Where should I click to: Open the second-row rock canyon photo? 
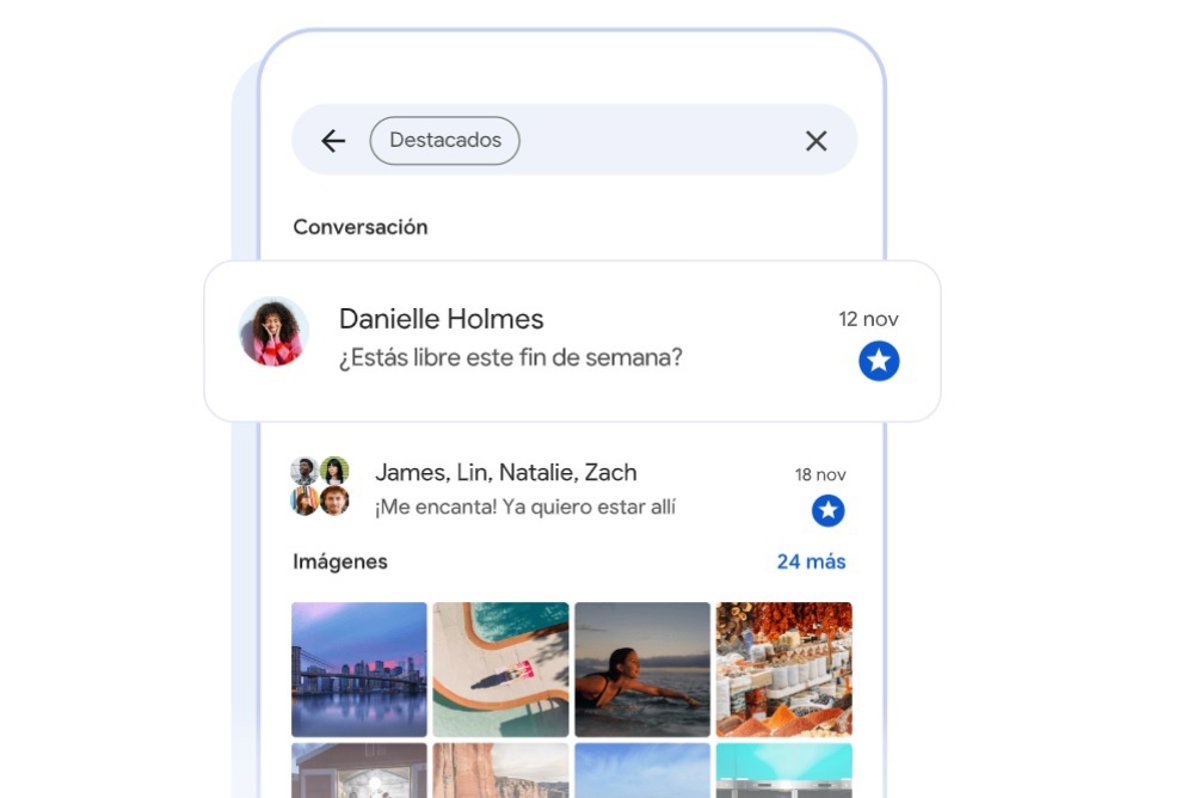pyautogui.click(x=500, y=770)
